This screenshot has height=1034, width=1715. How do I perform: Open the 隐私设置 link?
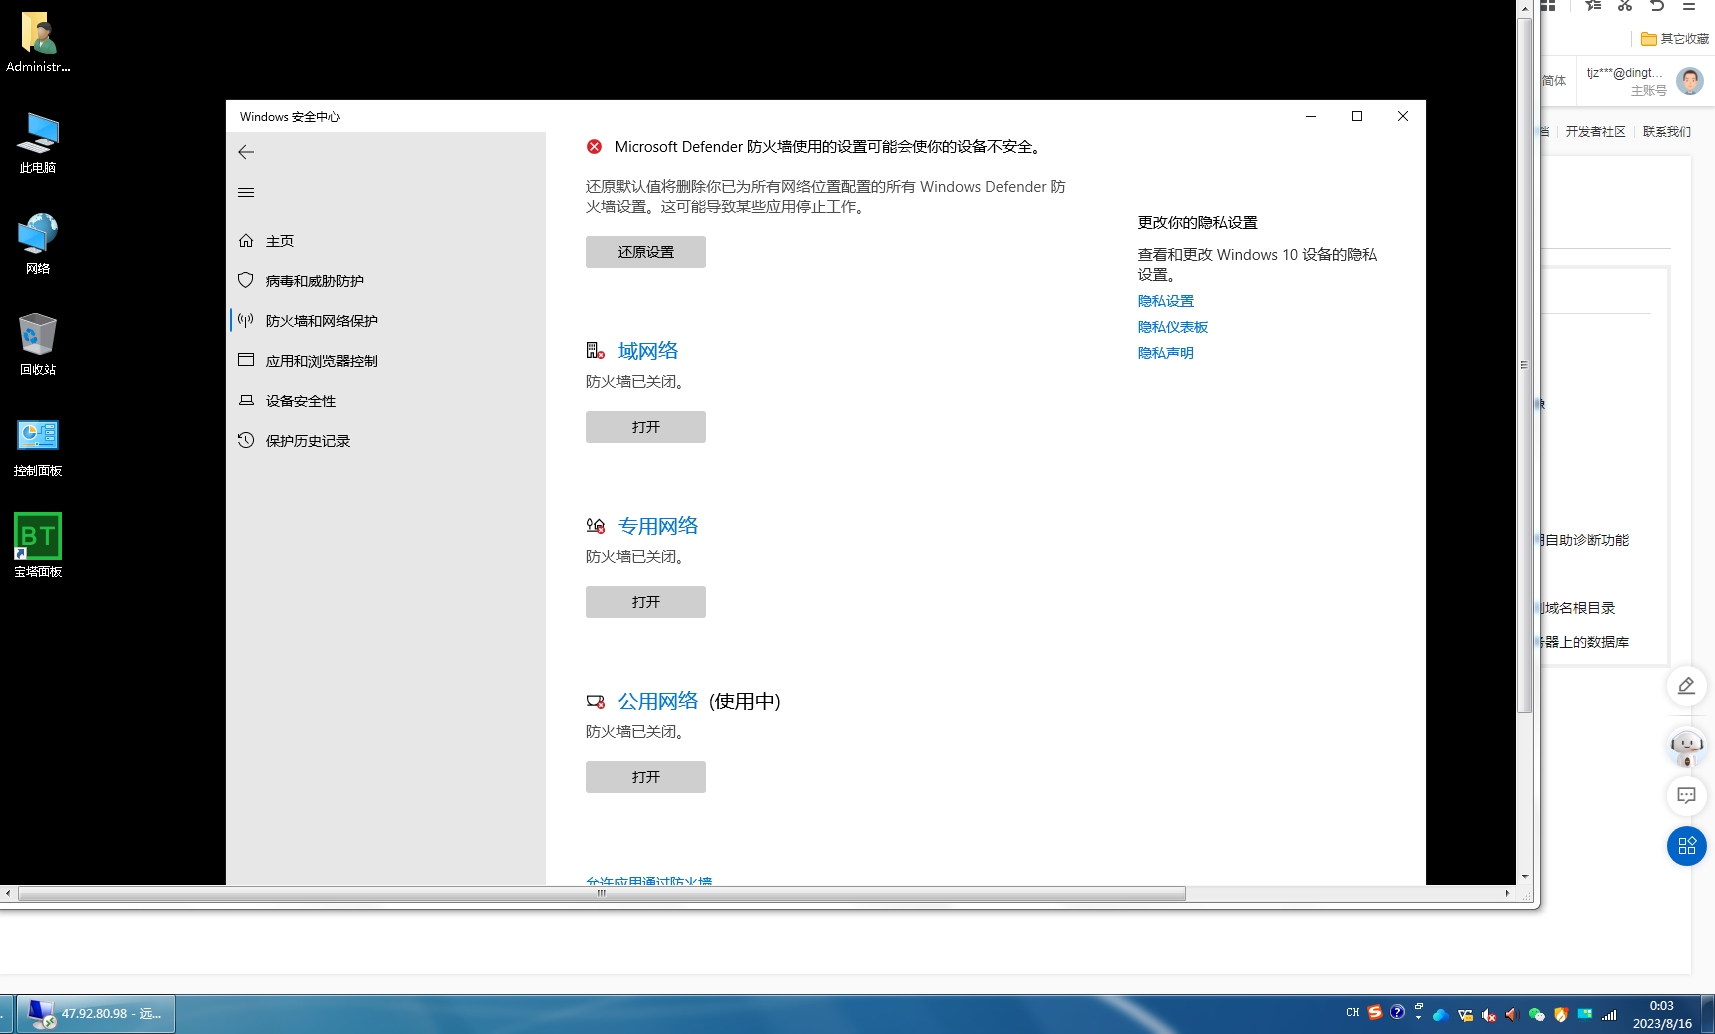pos(1166,301)
